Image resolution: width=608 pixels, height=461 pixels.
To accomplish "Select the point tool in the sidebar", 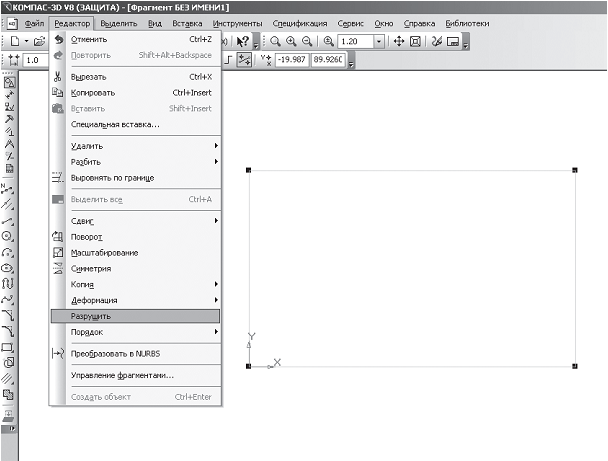I will (x=8, y=190).
